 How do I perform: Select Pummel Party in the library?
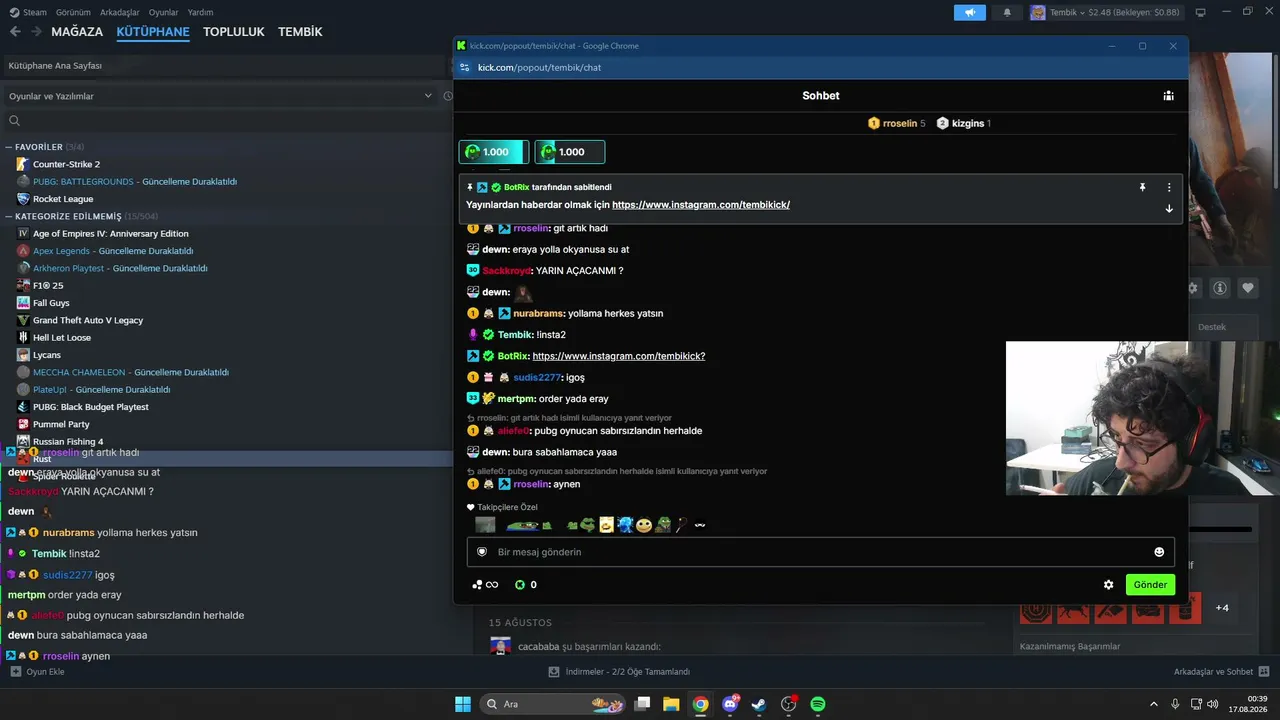click(x=61, y=425)
